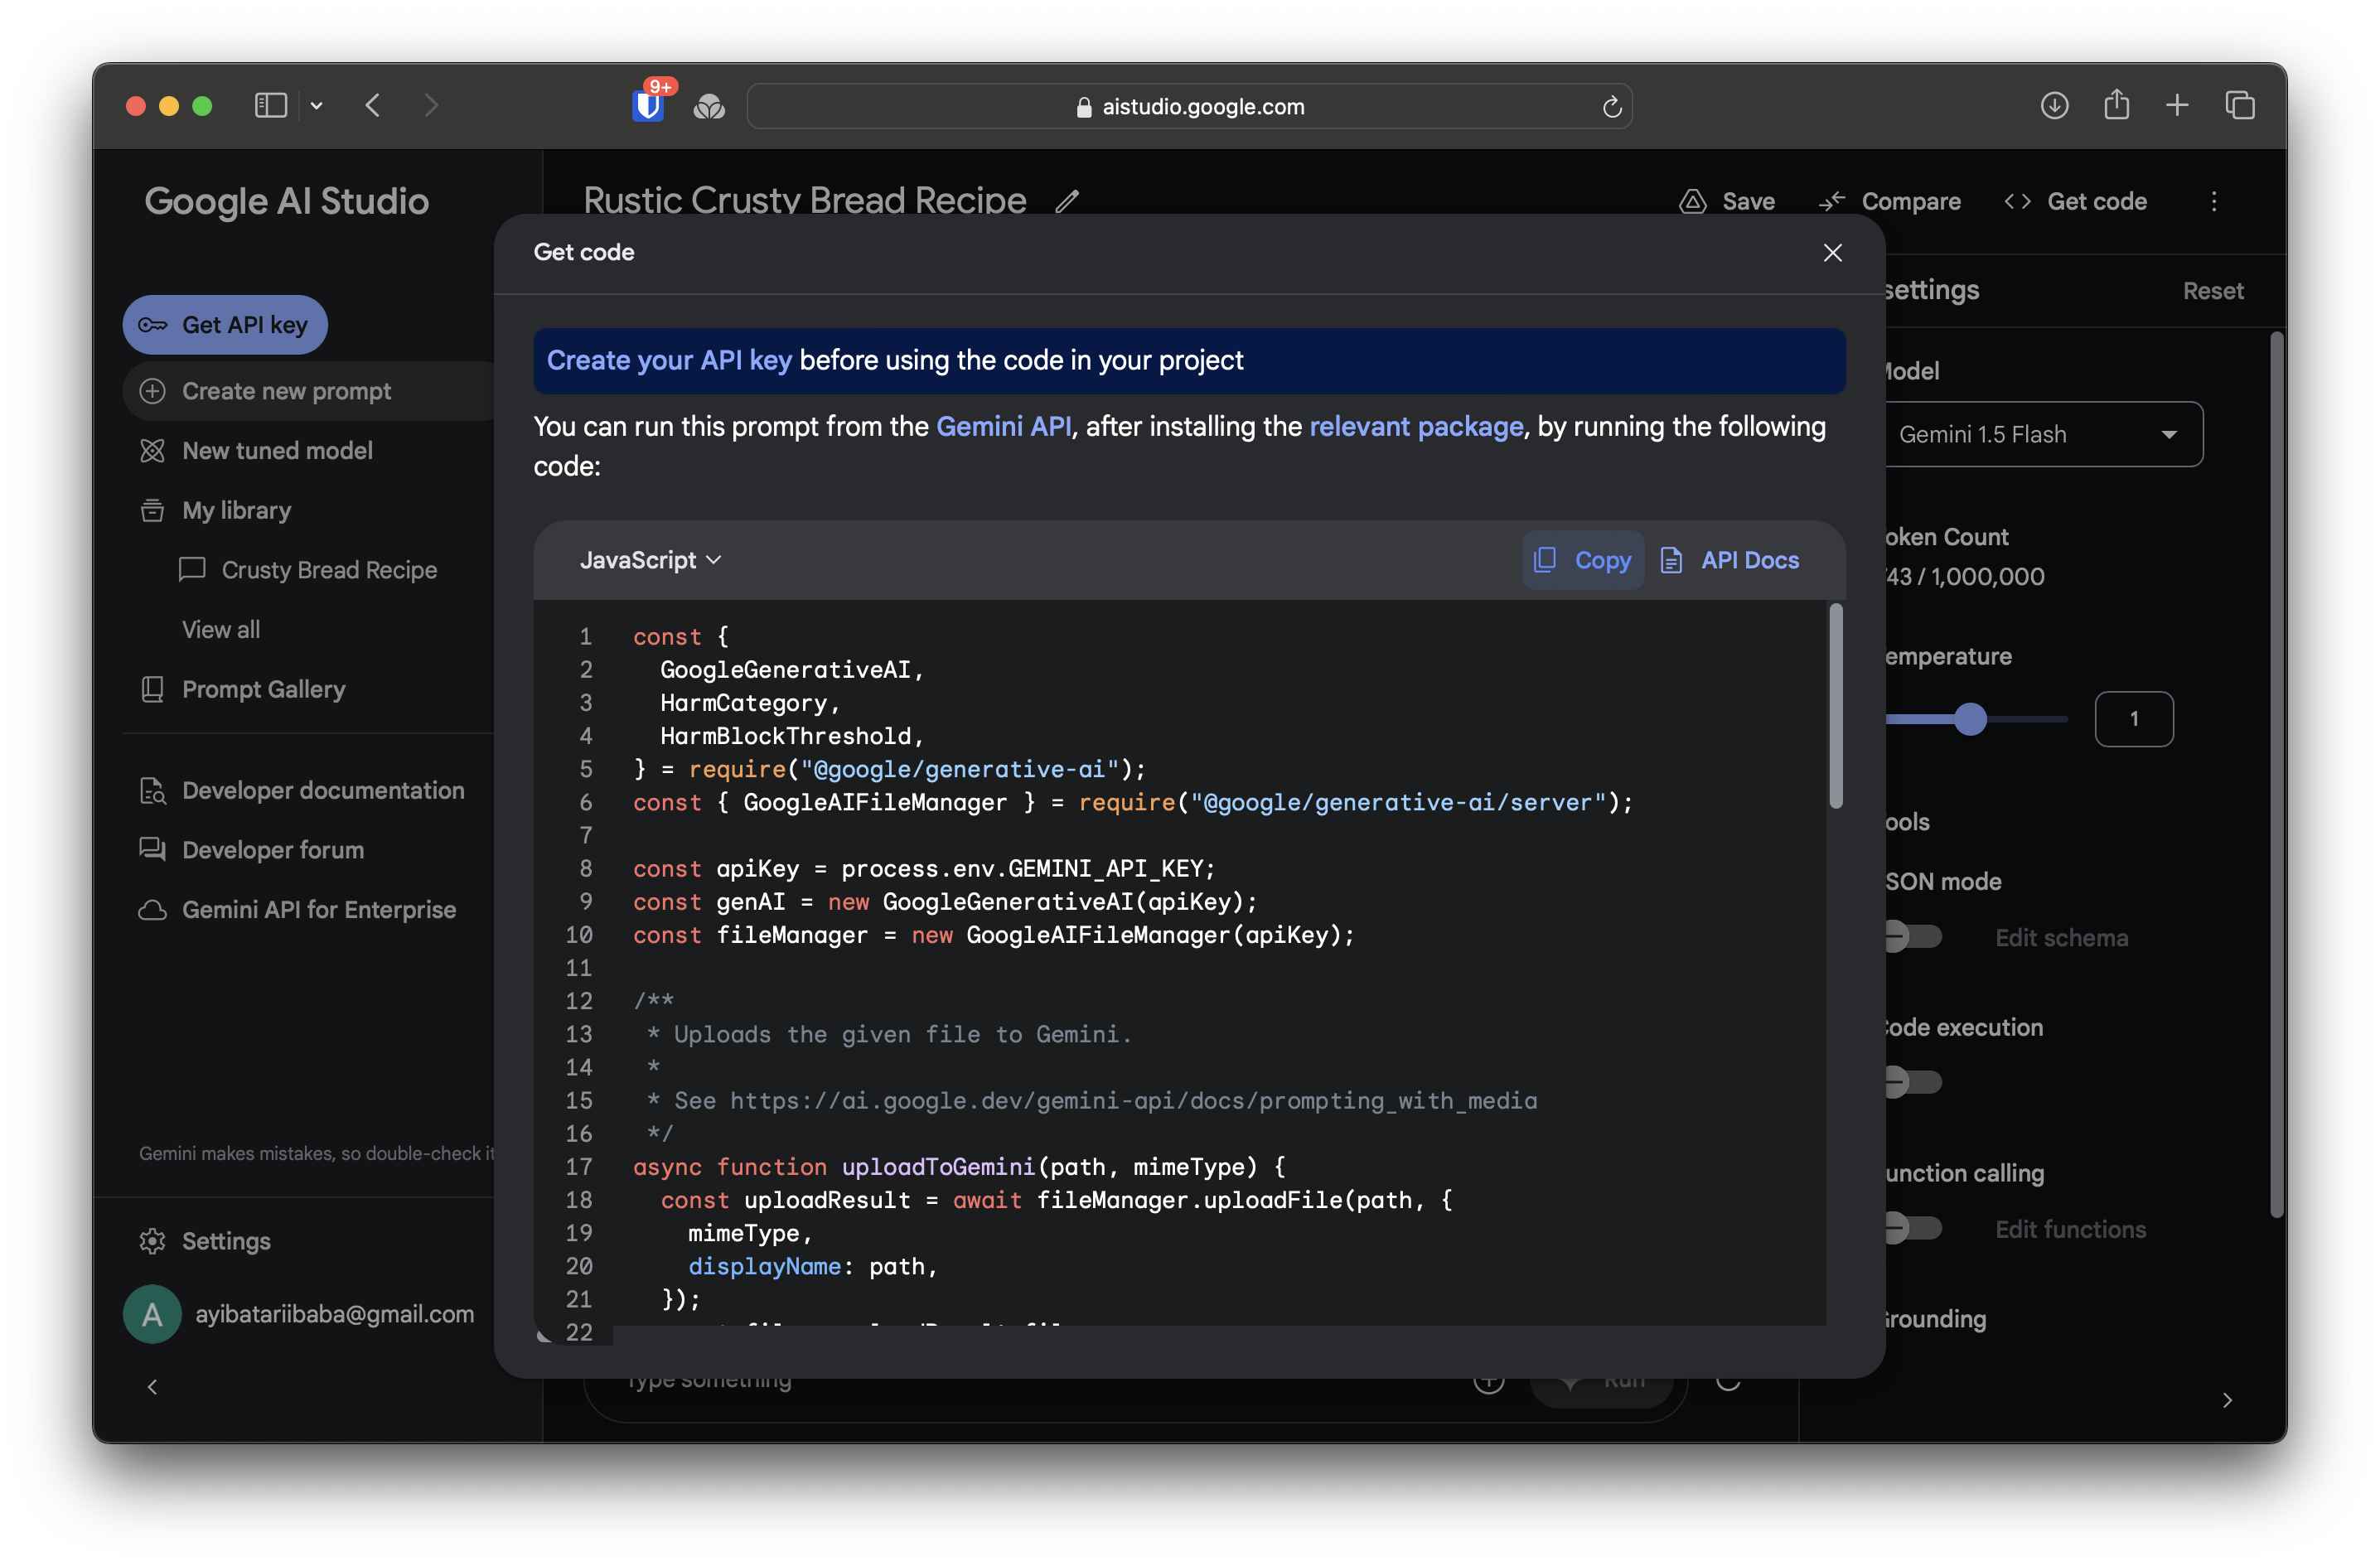Click the temperature value field
The image size is (2380, 1566).
point(2134,719)
